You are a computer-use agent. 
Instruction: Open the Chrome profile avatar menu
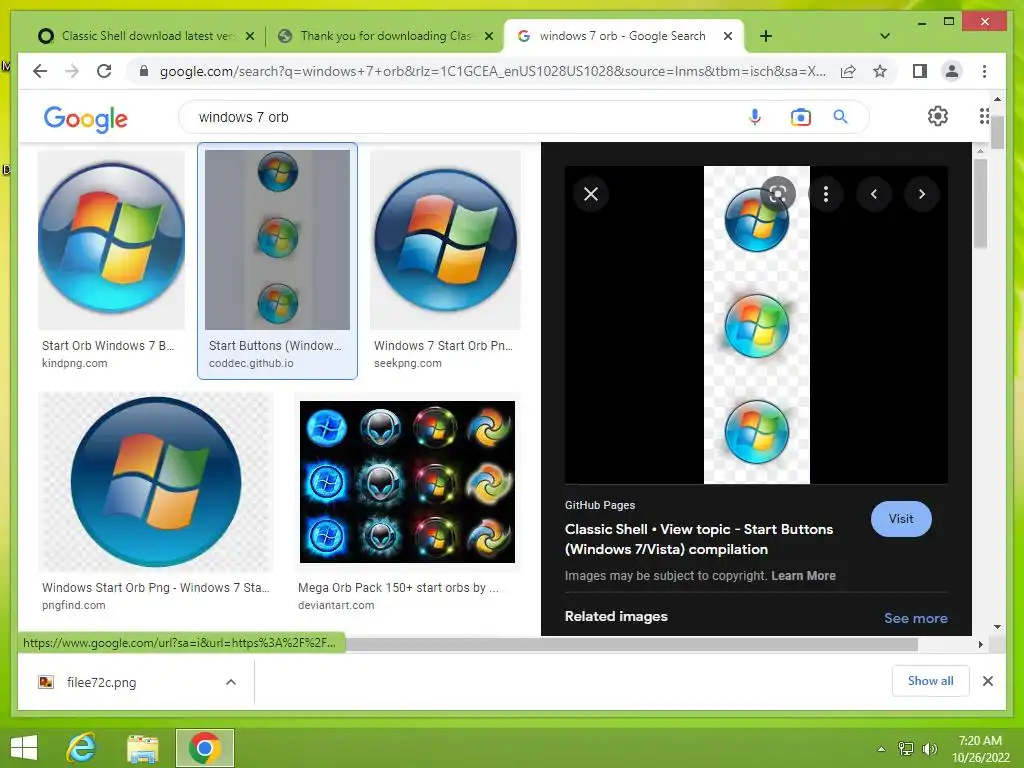[x=952, y=71]
